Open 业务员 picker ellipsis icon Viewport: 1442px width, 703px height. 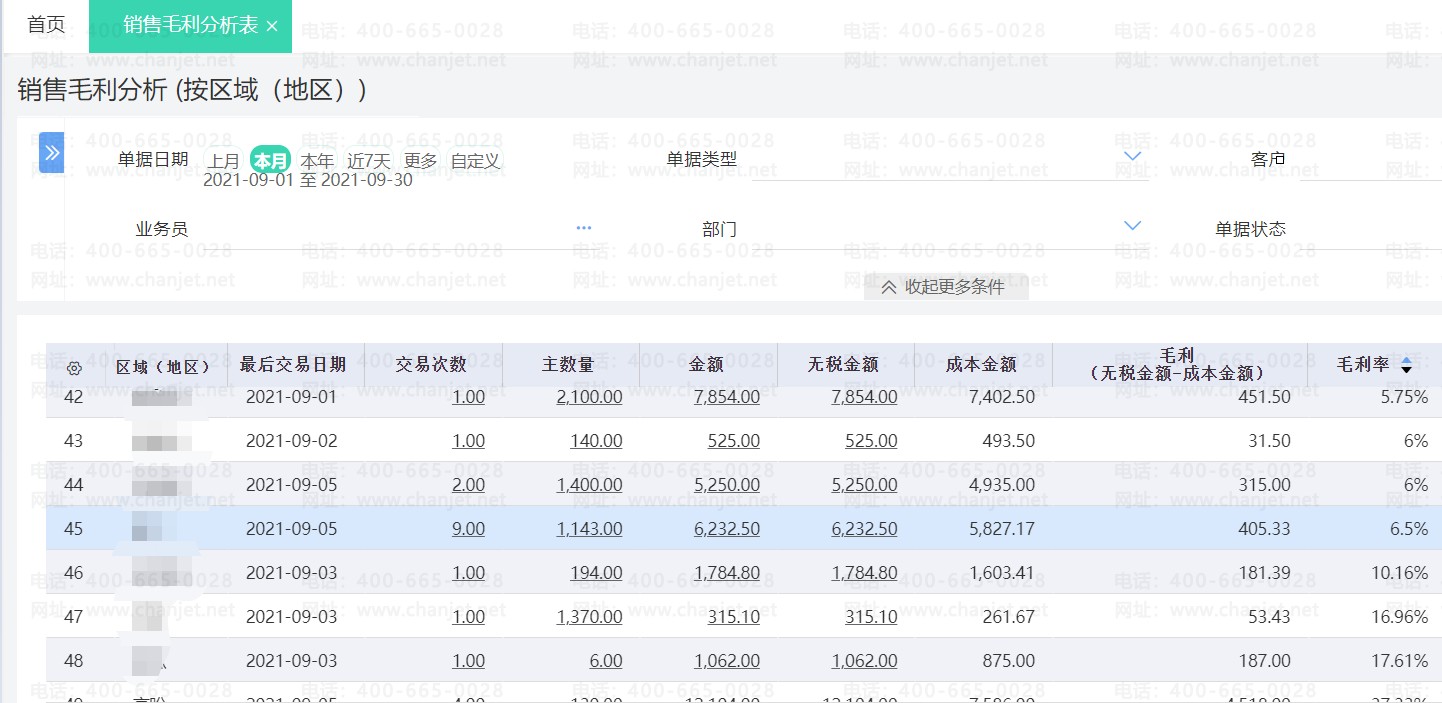(584, 228)
